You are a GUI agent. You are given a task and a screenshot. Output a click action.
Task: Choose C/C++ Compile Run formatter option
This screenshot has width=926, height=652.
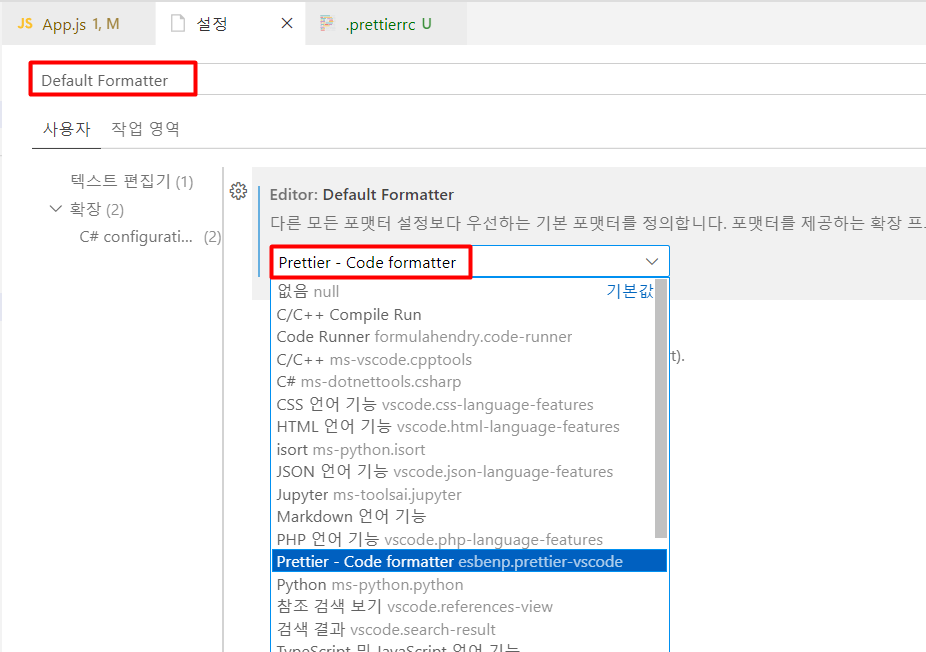(x=464, y=314)
